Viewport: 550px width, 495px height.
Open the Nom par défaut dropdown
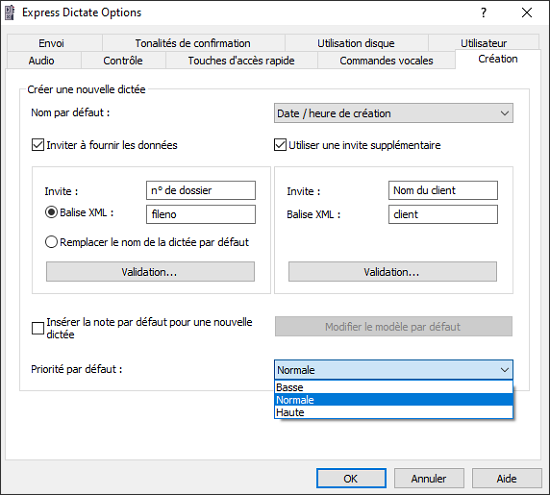(394, 113)
